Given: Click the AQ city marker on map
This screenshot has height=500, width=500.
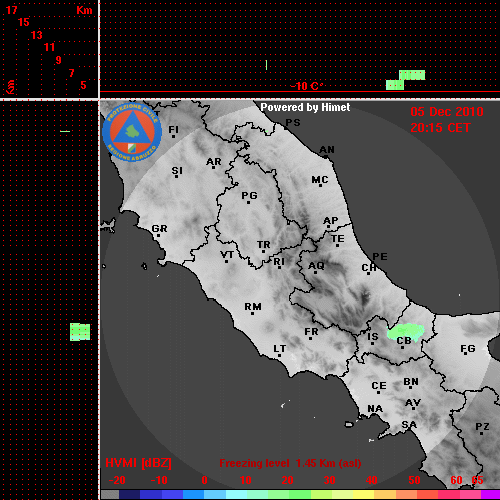Looking at the screenshot, I should pos(315,272).
